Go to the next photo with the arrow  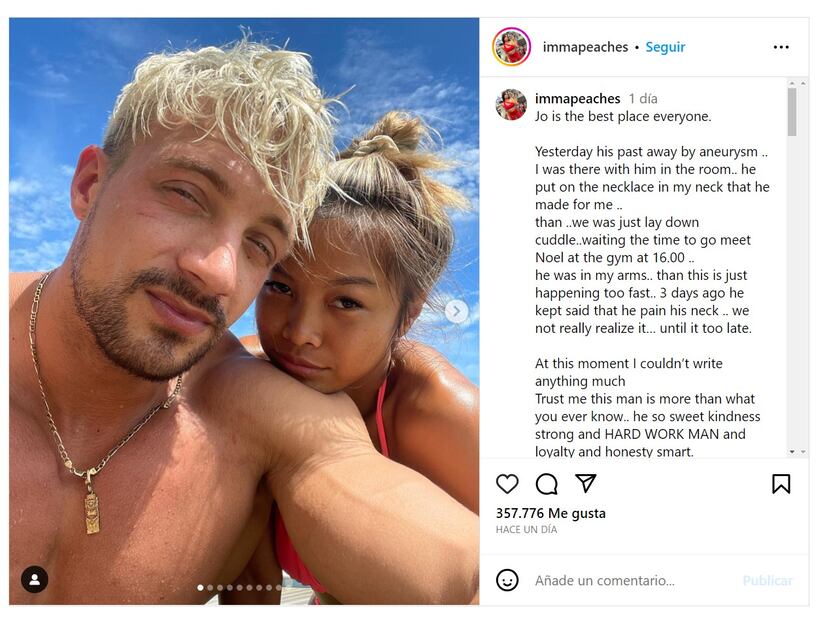456,311
